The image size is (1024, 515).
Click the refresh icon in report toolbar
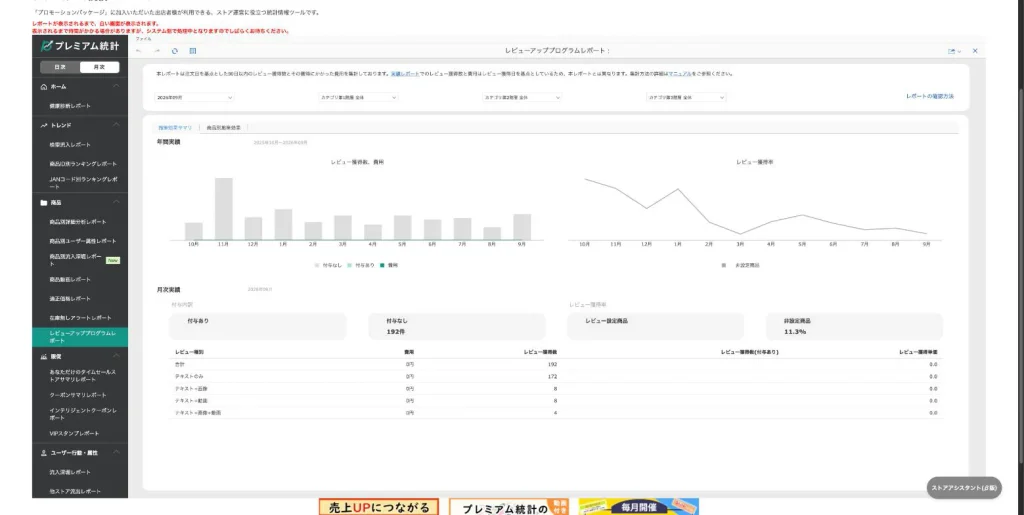(174, 51)
